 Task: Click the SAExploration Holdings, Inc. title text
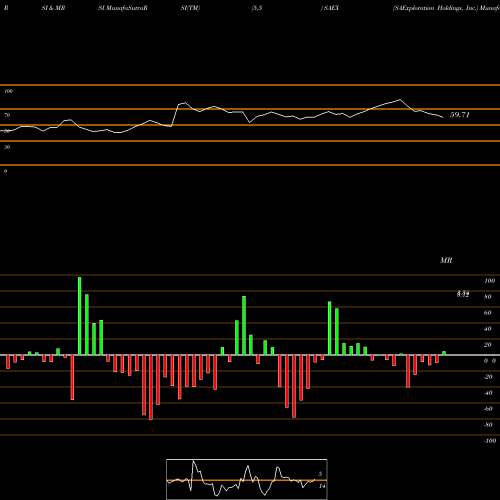pos(436,8)
